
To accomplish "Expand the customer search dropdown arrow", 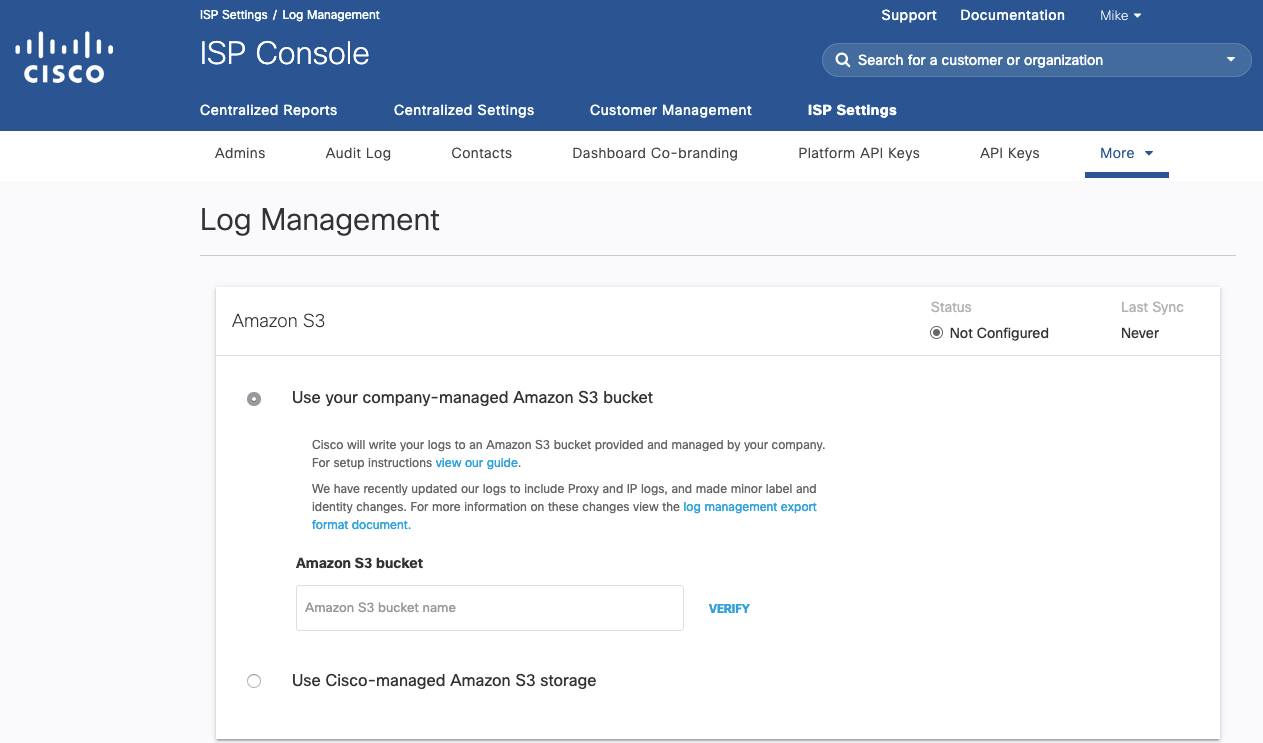I will click(1231, 60).
